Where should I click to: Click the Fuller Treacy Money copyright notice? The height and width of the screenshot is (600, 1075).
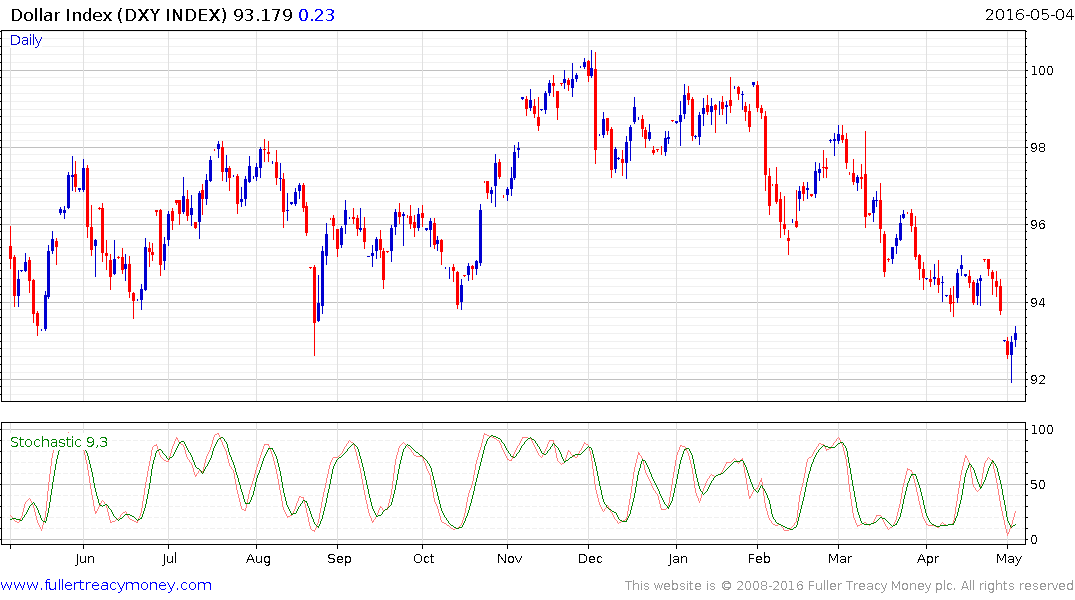pyautogui.click(x=849, y=586)
